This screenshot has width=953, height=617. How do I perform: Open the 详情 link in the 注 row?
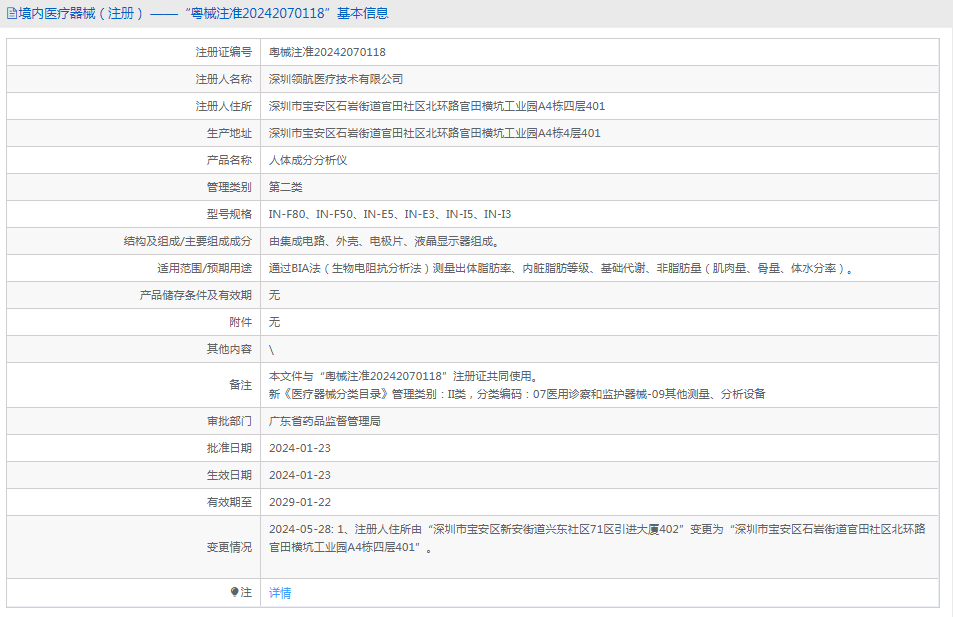coord(280,593)
